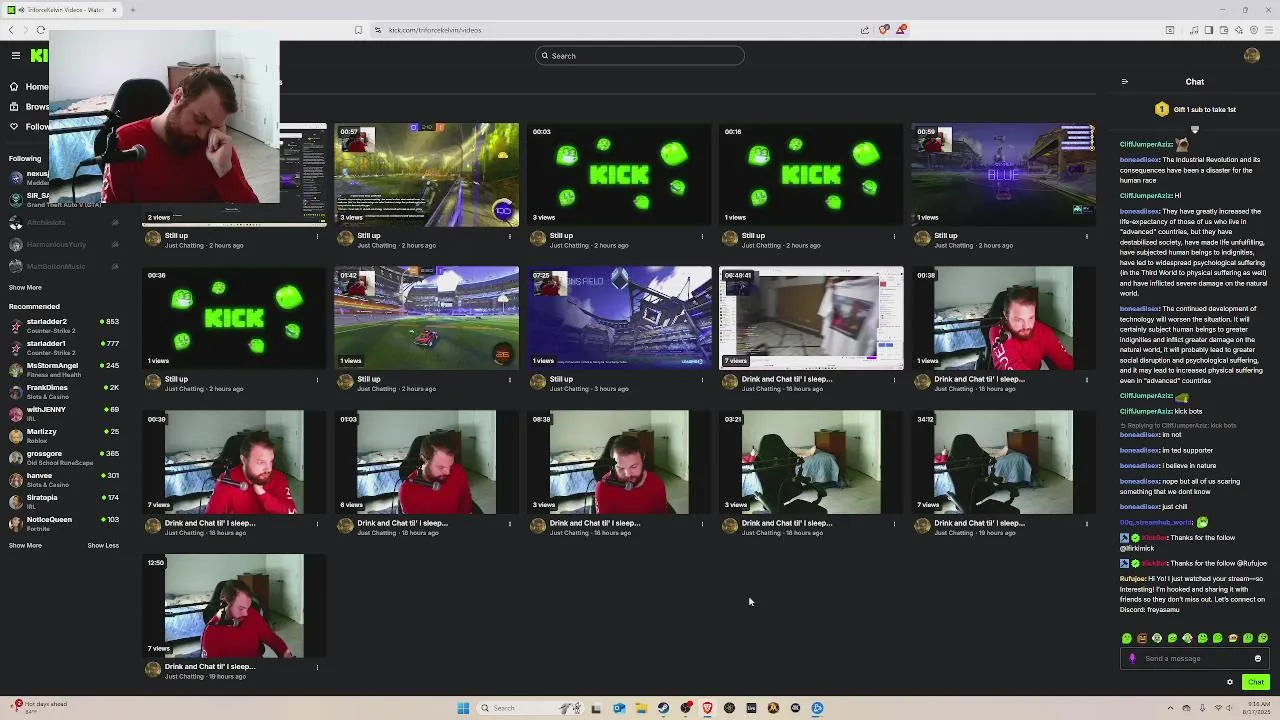1280x720 pixels.
Task: Collapse Recommended list with Show Less
Action: 103,546
